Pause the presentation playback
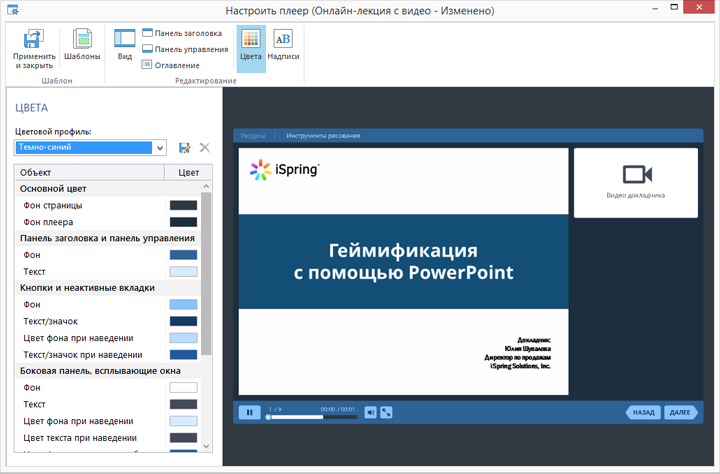Viewport: 720px width, 474px height. (249, 412)
